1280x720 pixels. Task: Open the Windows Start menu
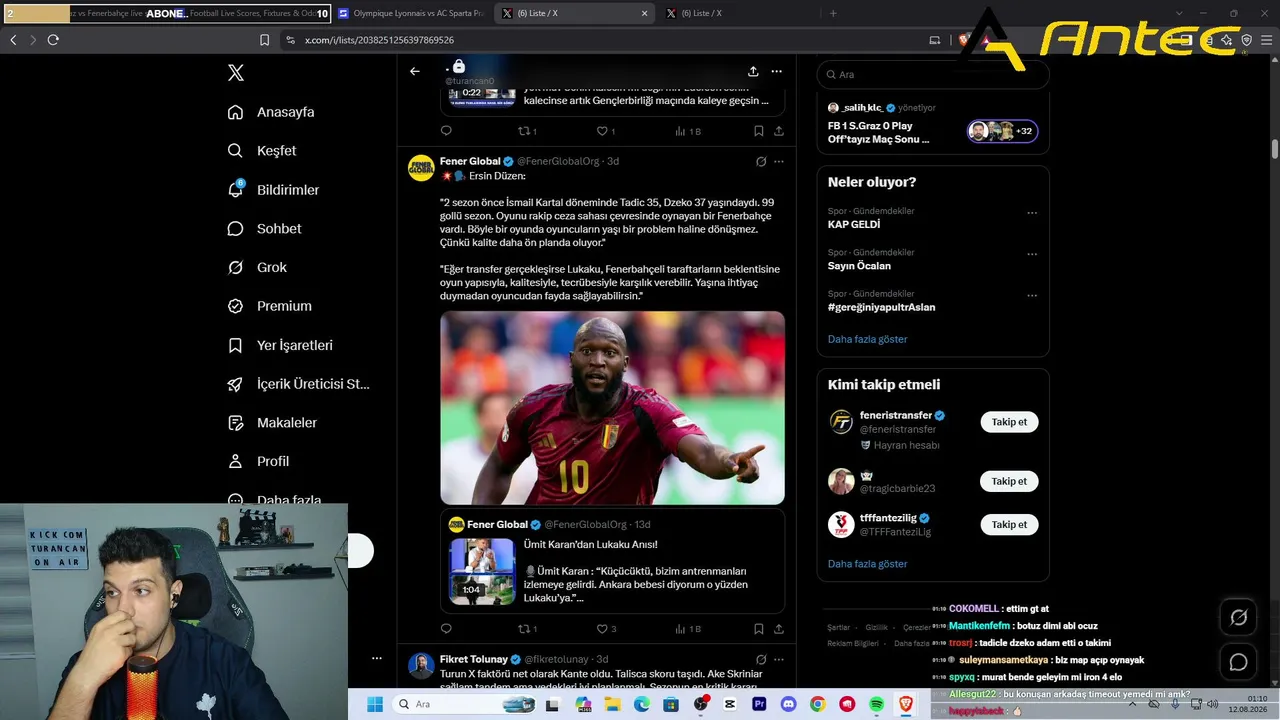coord(375,704)
